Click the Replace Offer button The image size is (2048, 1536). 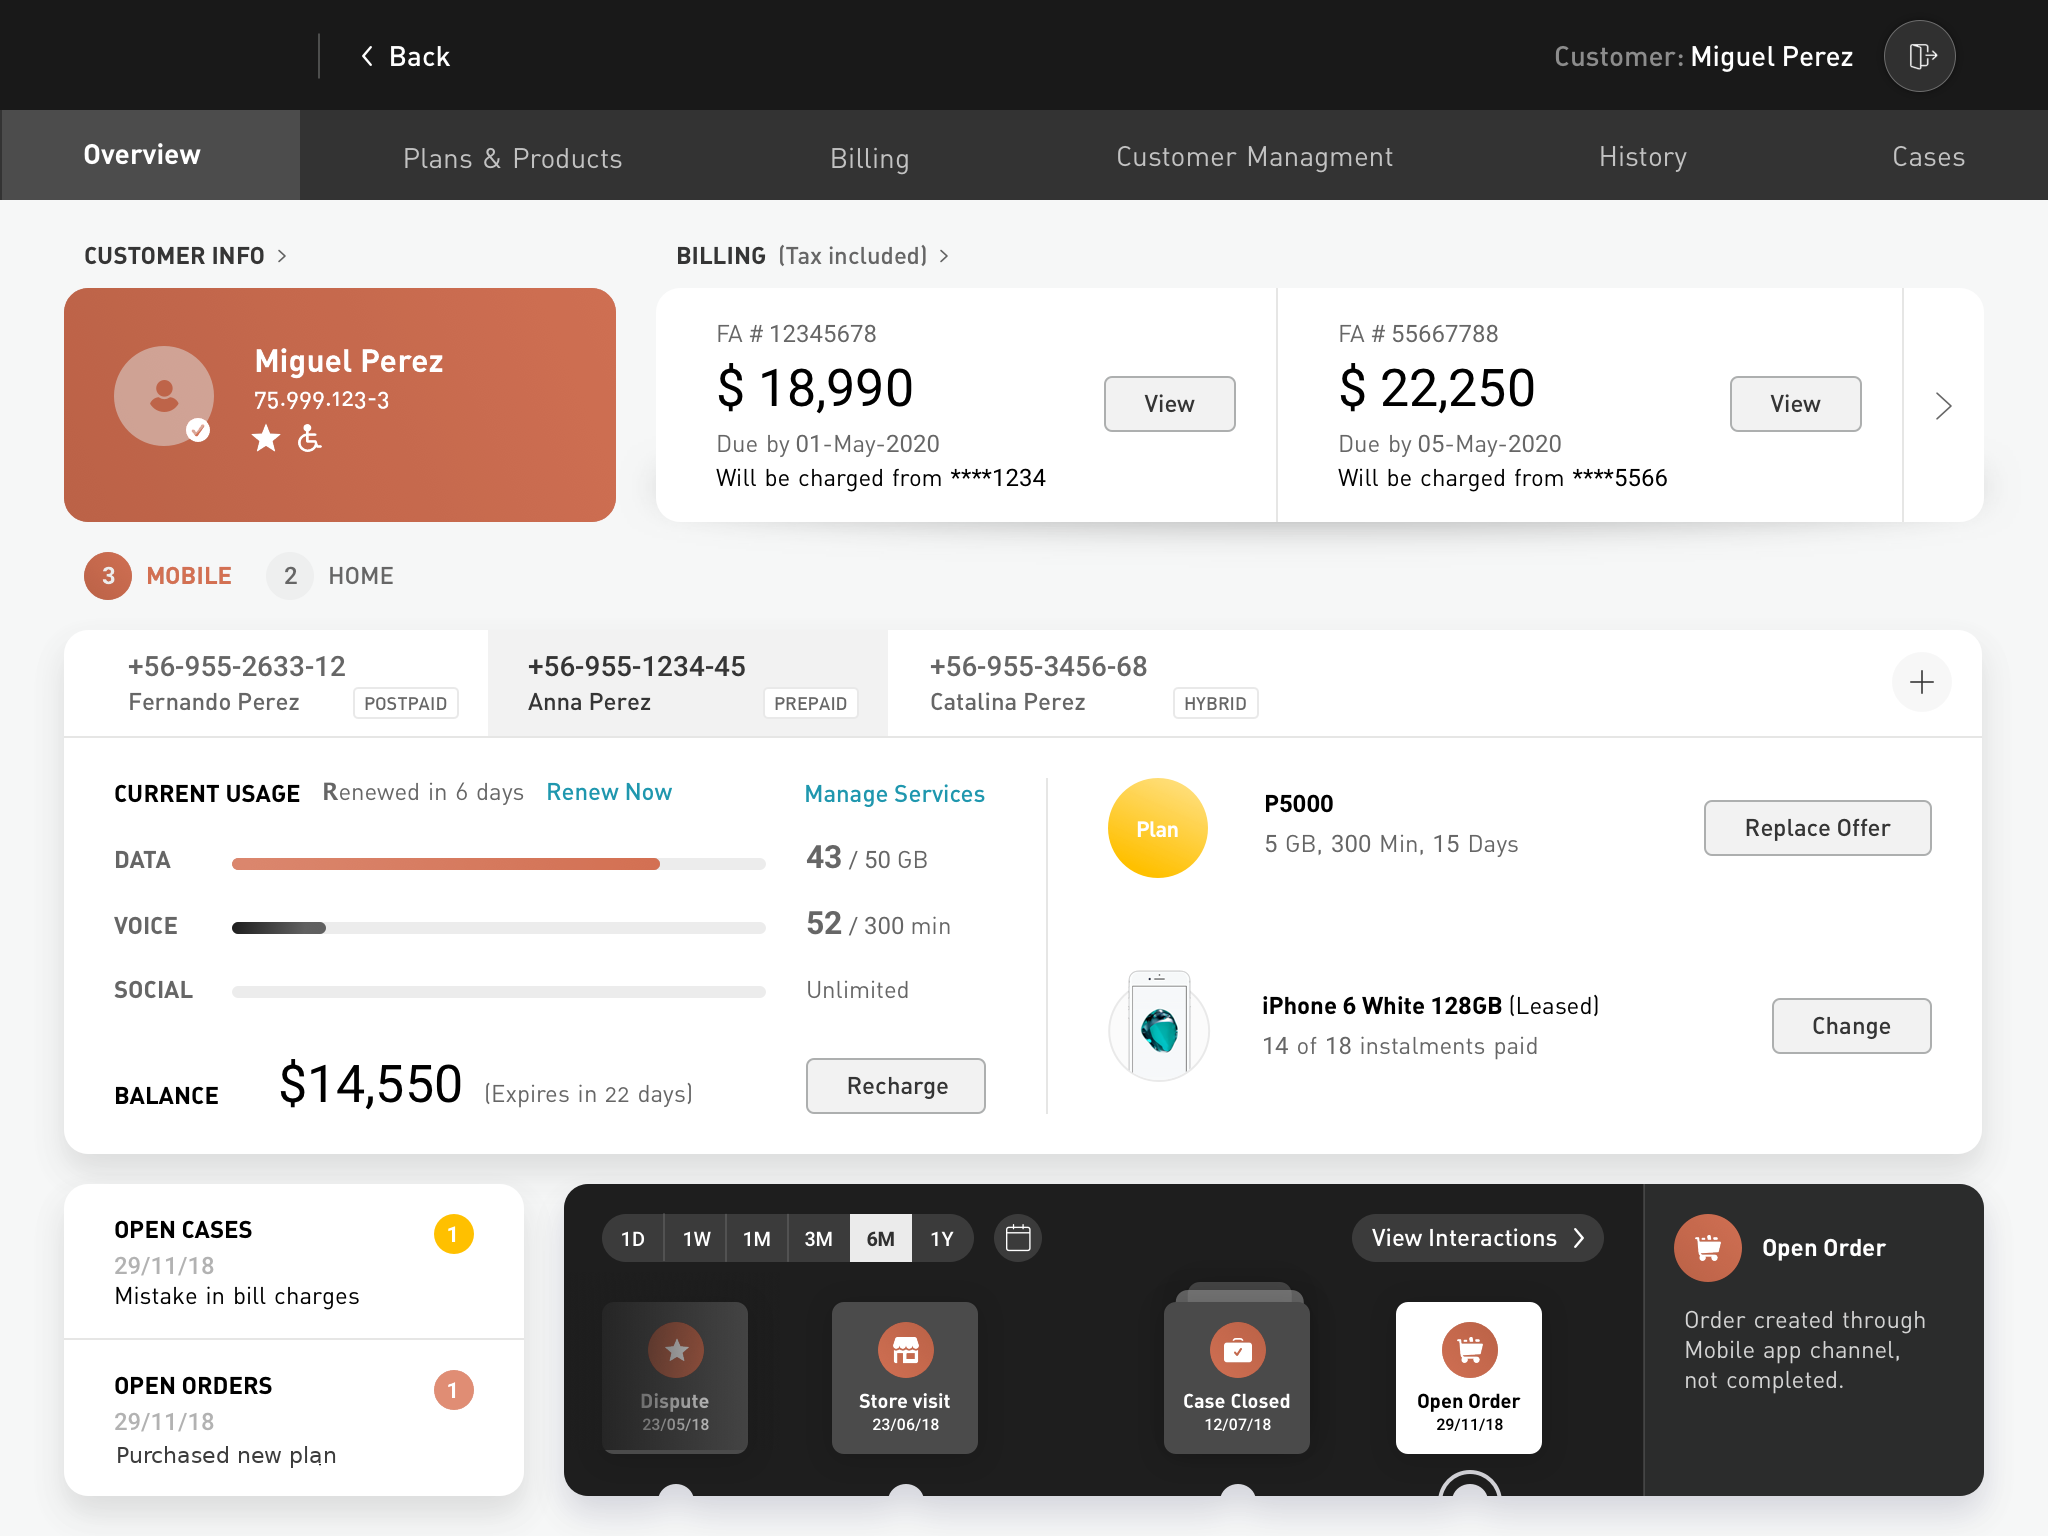[x=1817, y=828]
